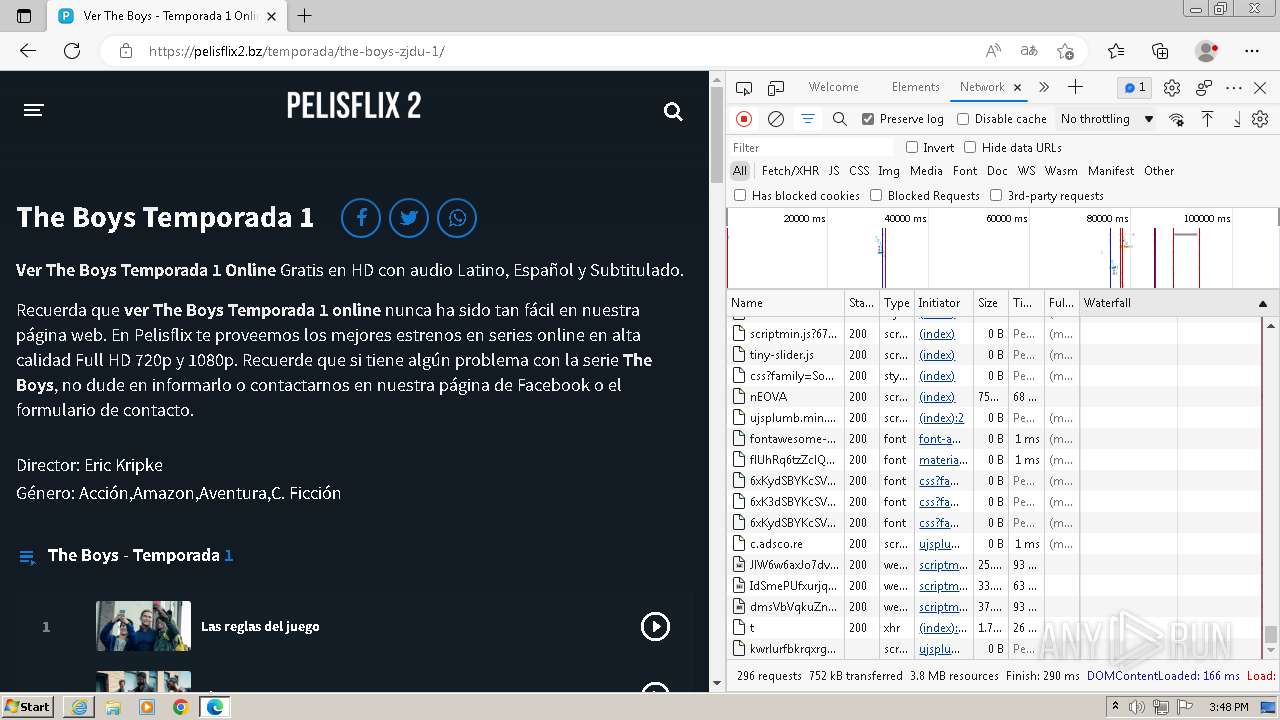
Task: Toggle the network filter bar icon
Action: pos(807,119)
